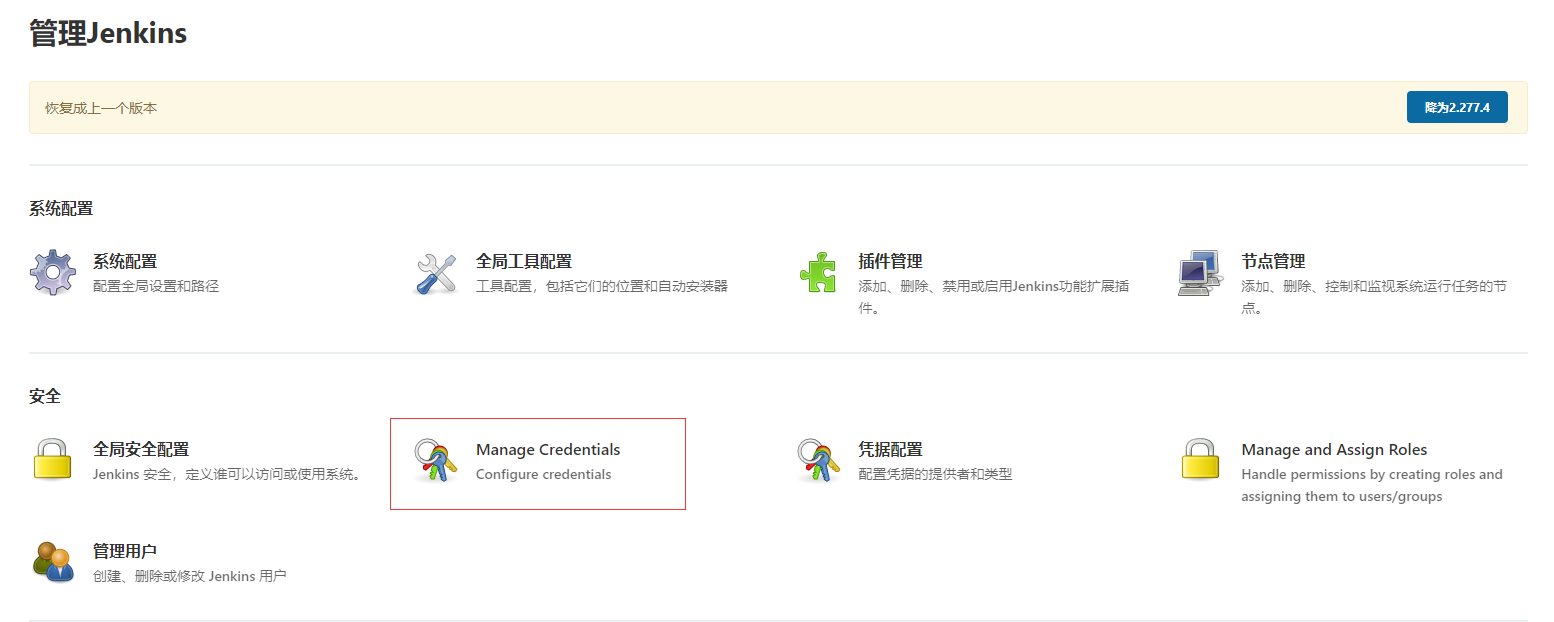Open the 全局安全配置 link
This screenshot has width=1554, height=622.
point(141,449)
